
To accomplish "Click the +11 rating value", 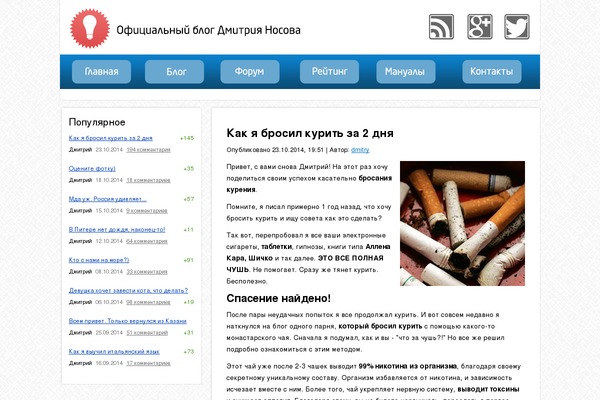I will [x=189, y=230].
